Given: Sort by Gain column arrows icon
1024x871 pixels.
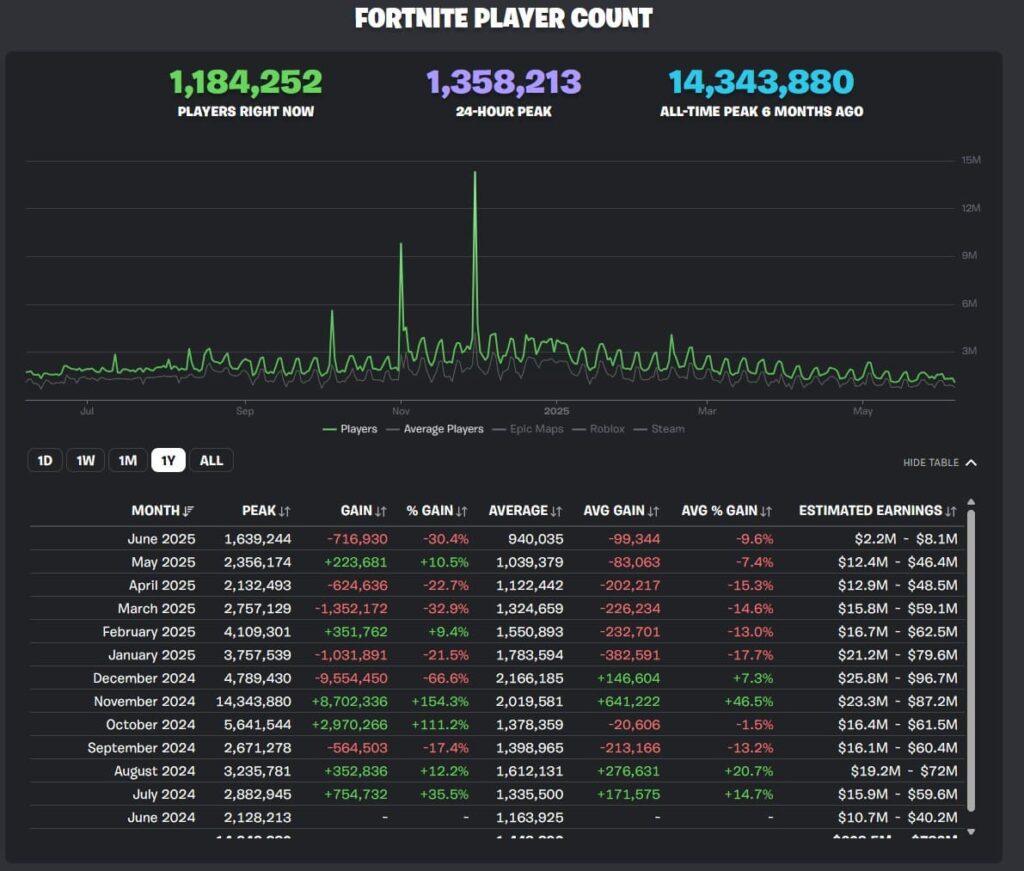Looking at the screenshot, I should pos(381,511).
